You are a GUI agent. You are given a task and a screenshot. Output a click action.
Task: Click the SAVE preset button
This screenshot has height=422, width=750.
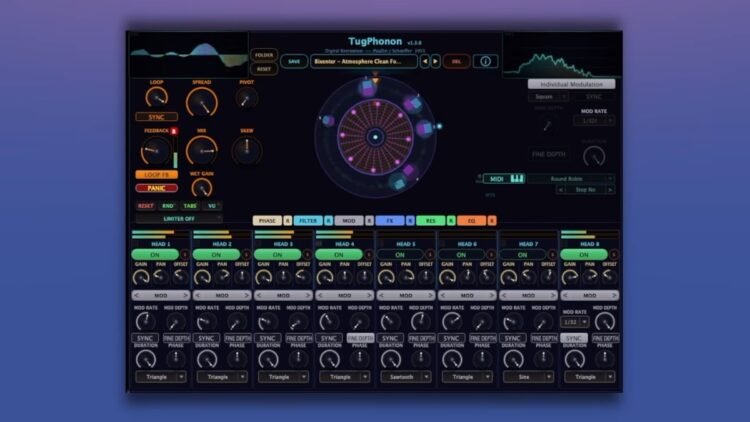click(x=294, y=61)
